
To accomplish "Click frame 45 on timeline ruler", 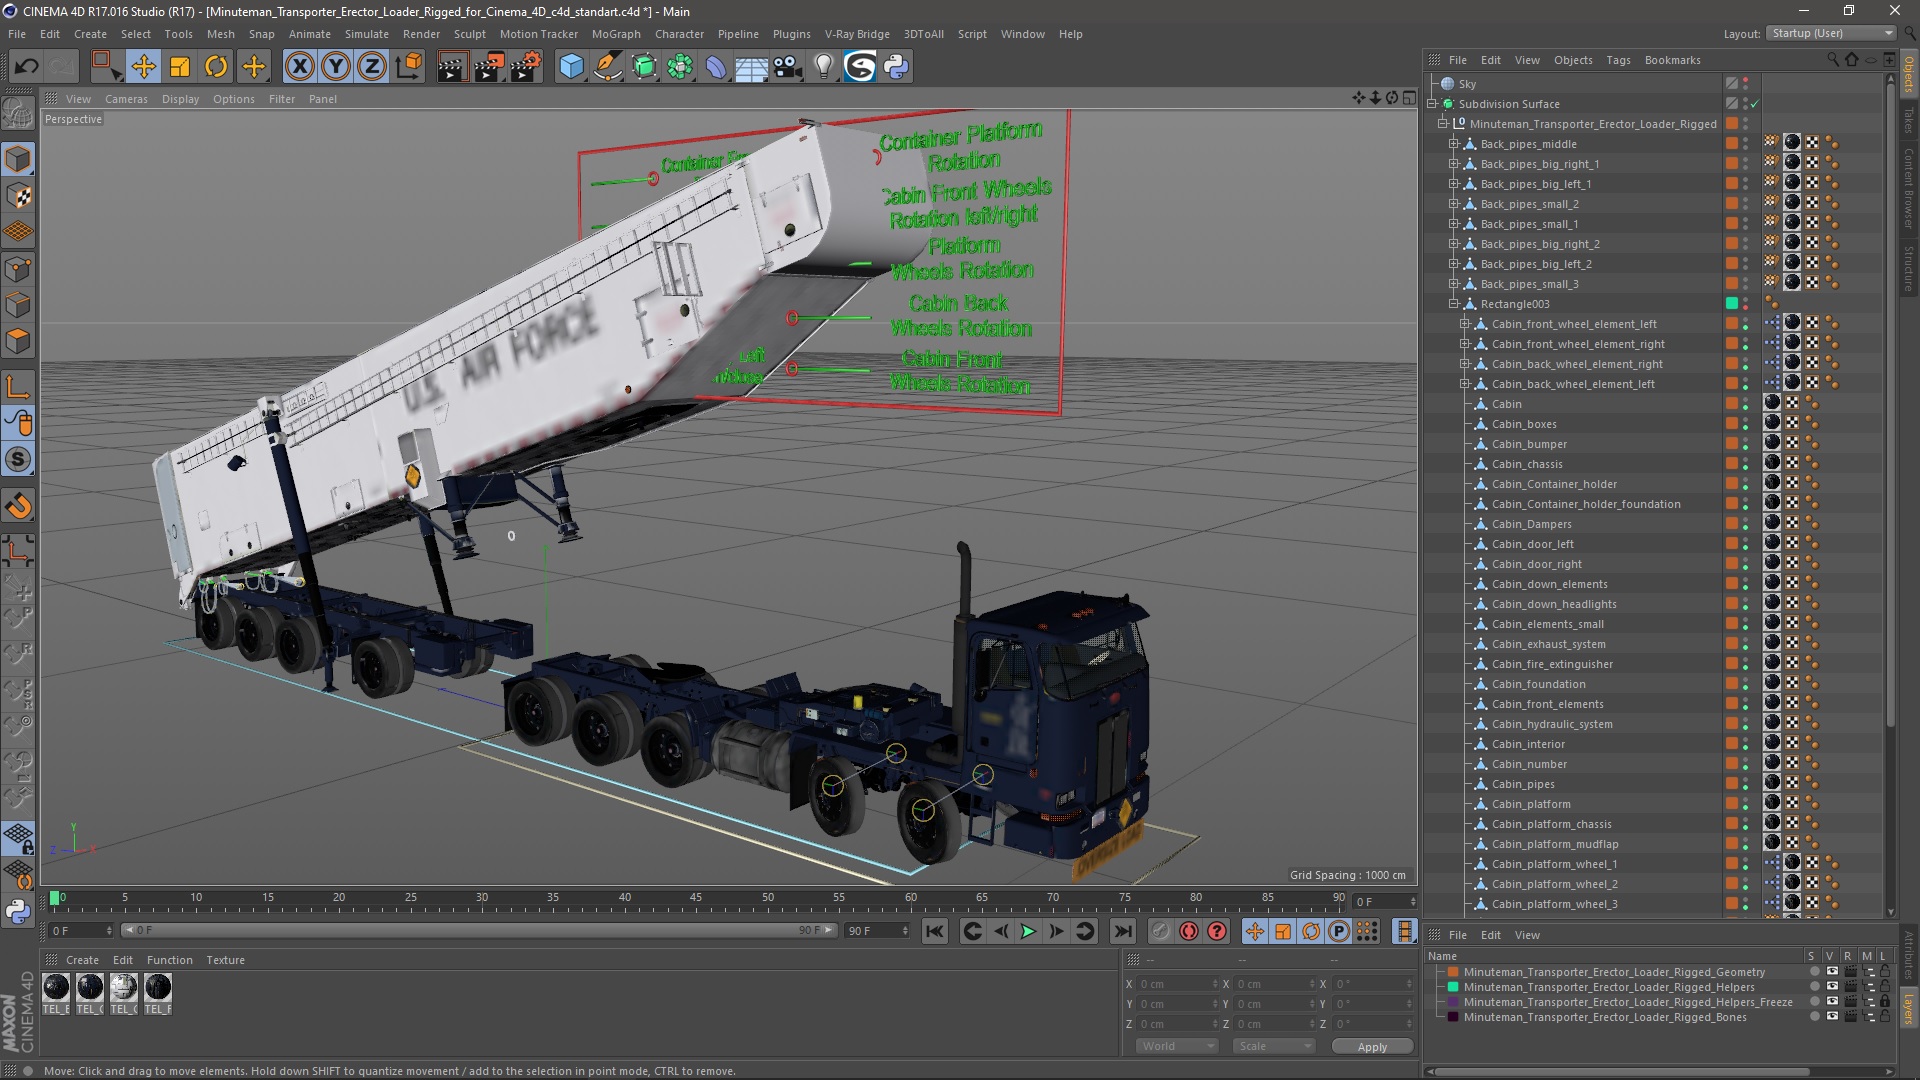I will coord(696,898).
